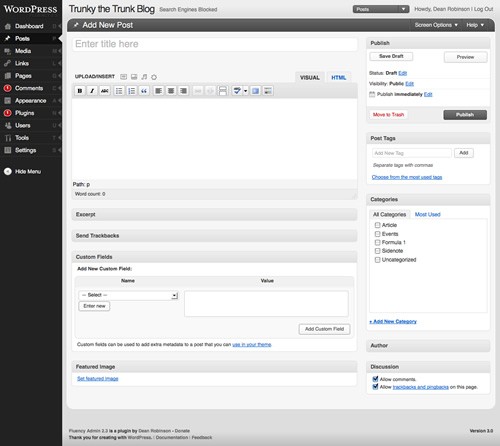Create an unordered bullet list
The image size is (500, 446).
click(119, 91)
